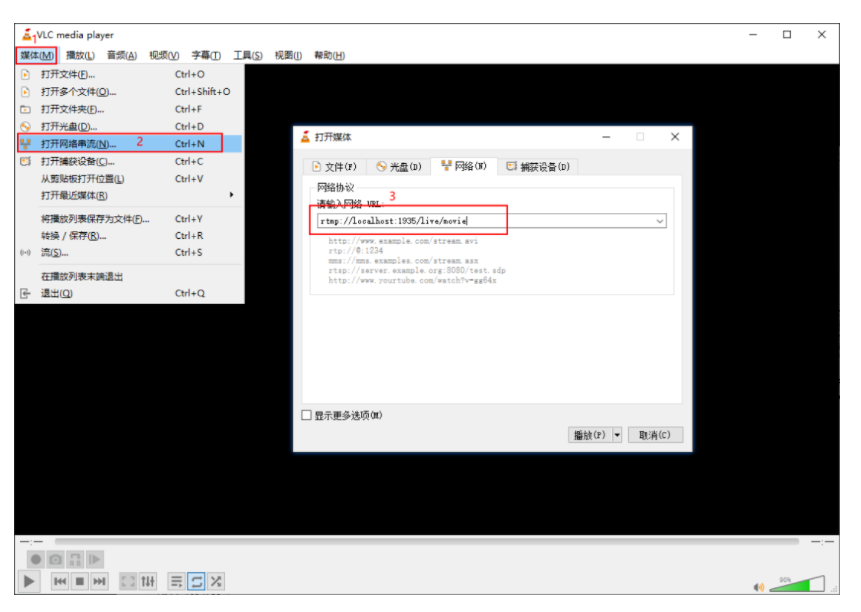Screen dimensions: 861x612
Task: Open the dropdown arrow next to 播放(P)
Action: tap(617, 435)
